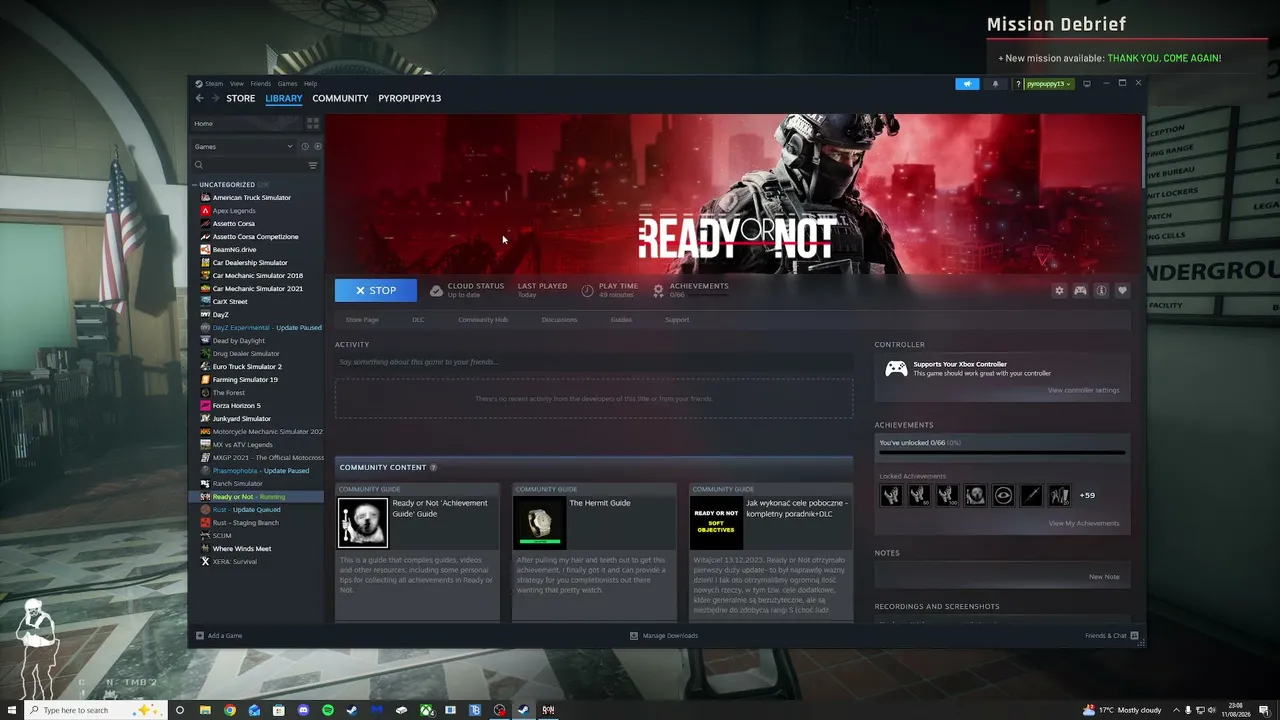Screen dimensions: 1280x720
Task: Open Friends & Chat
Action: tap(1112, 636)
